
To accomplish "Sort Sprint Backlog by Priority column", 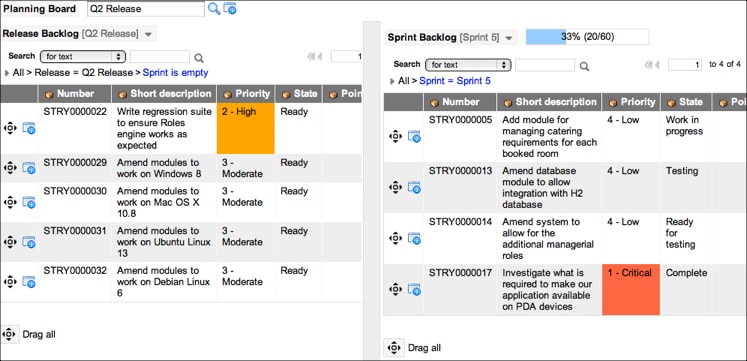I will pyautogui.click(x=638, y=102).
